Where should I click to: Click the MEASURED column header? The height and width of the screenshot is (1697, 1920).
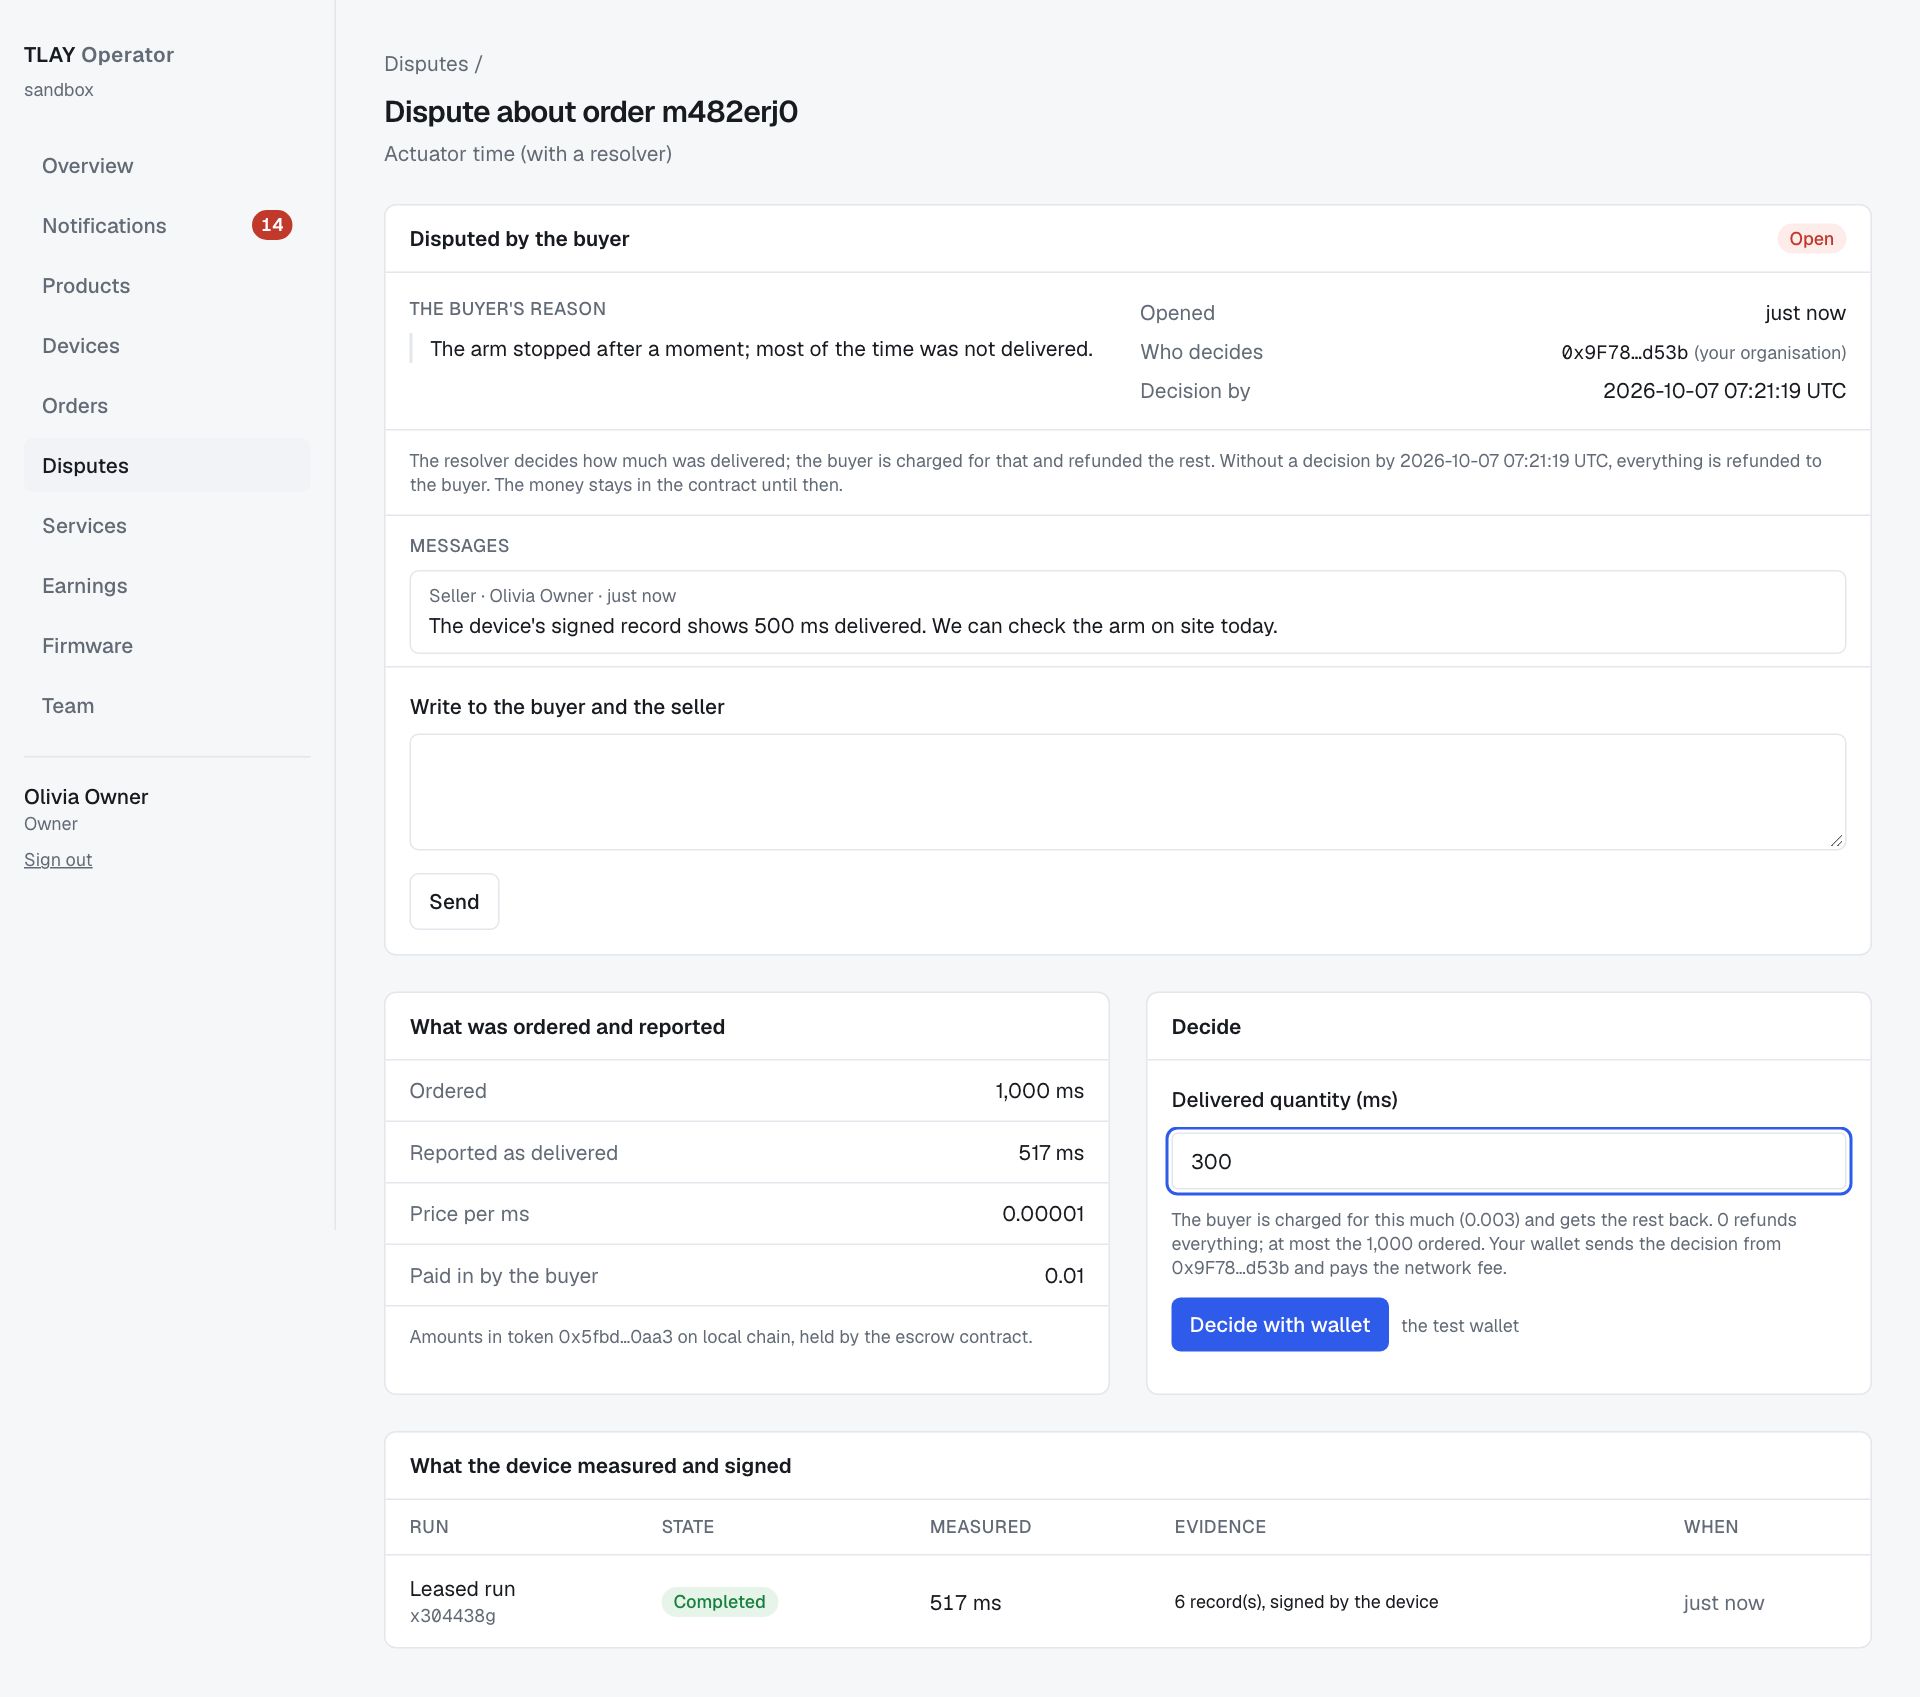pyautogui.click(x=980, y=1527)
